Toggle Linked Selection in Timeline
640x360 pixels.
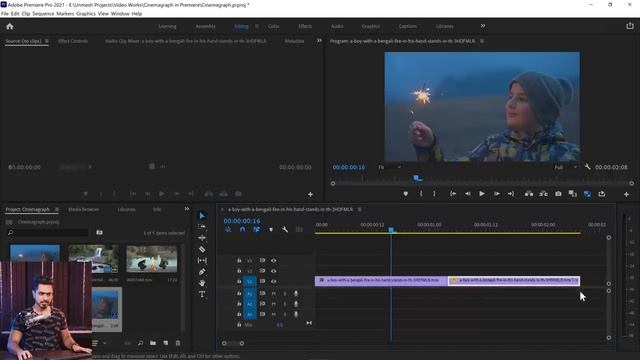pyautogui.click(x=256, y=230)
